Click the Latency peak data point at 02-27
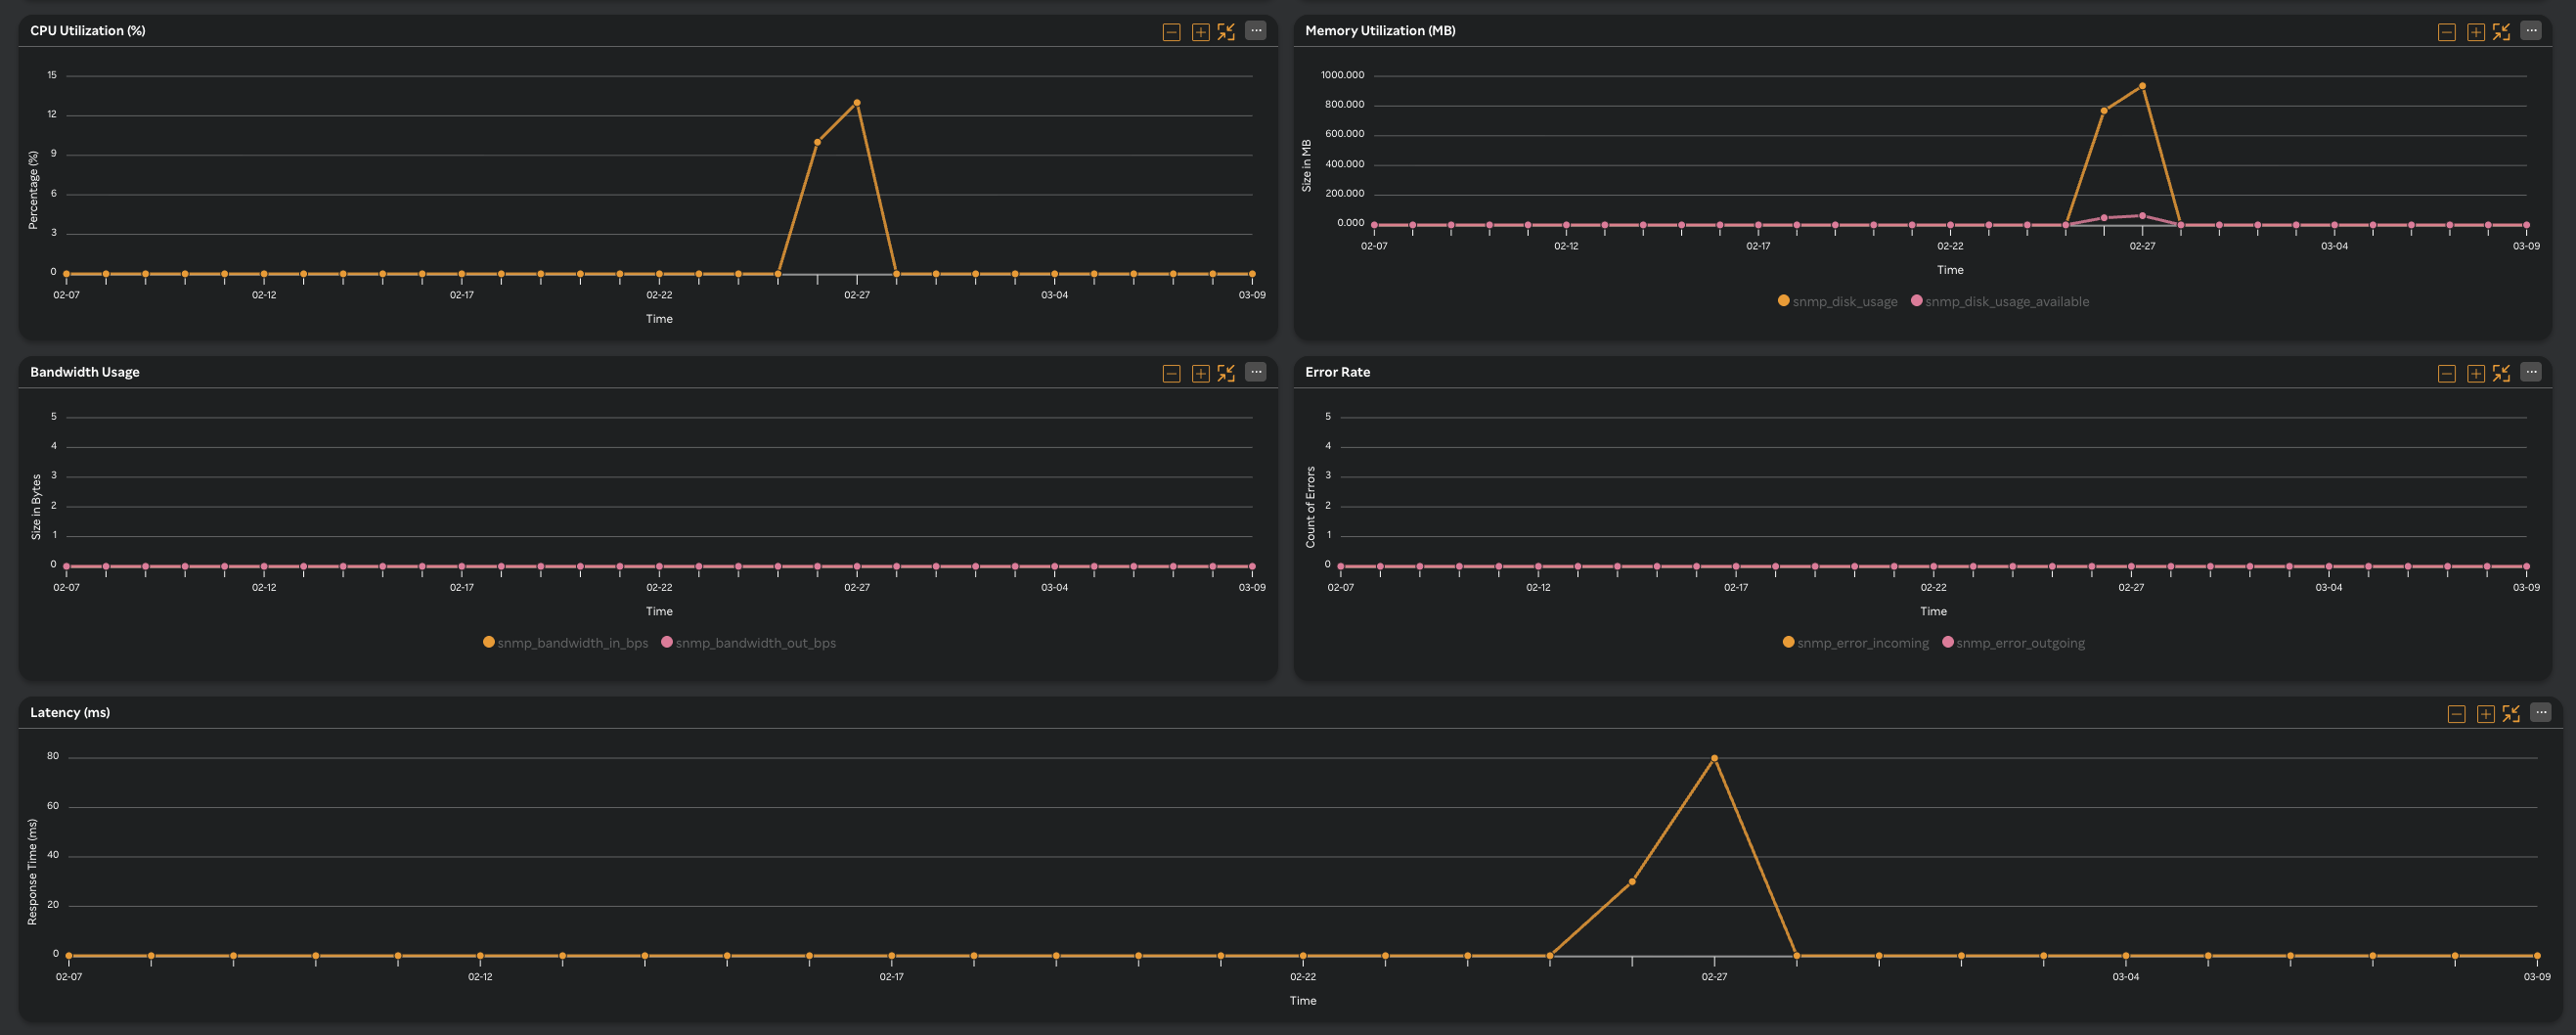This screenshot has height=1035, width=2576. pos(1715,757)
